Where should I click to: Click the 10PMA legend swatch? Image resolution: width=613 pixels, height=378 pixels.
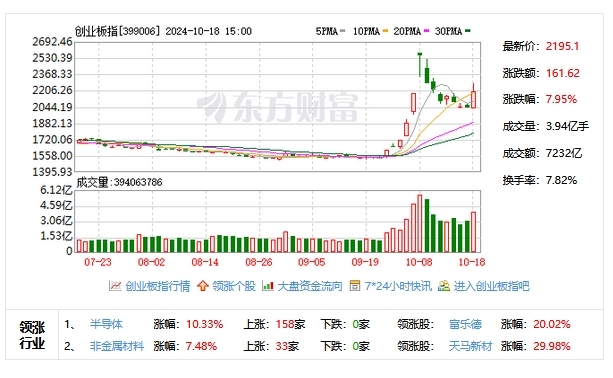tap(385, 31)
